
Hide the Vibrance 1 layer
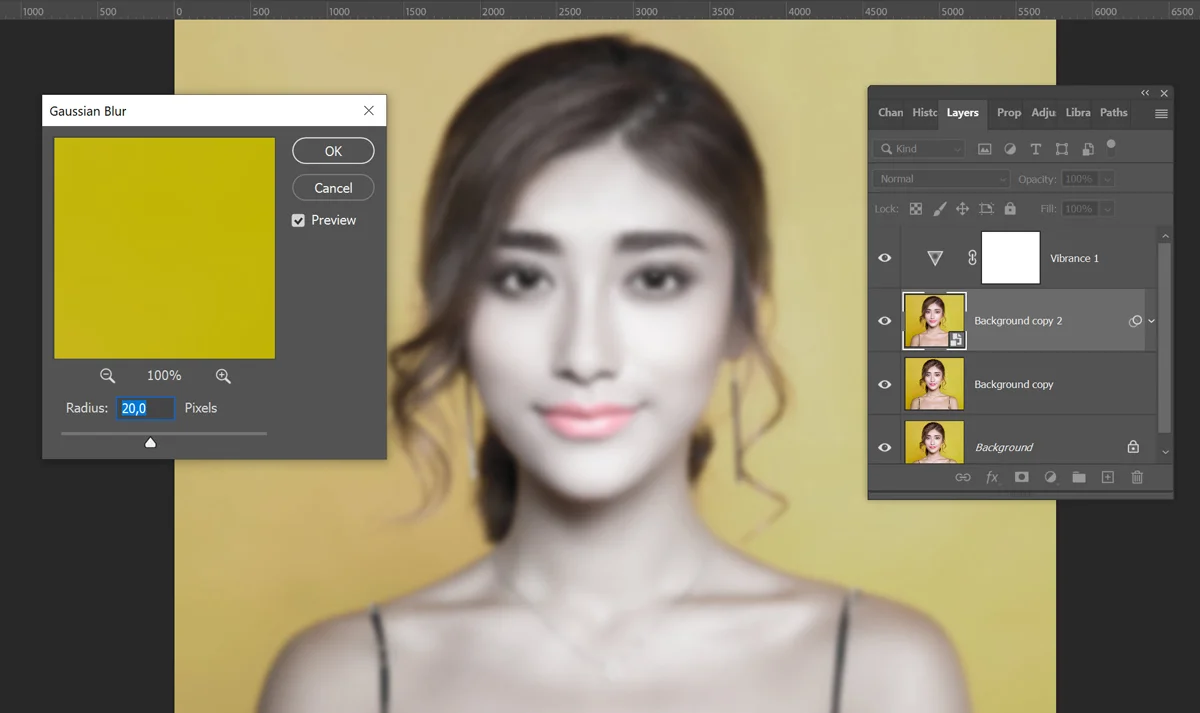(884, 258)
